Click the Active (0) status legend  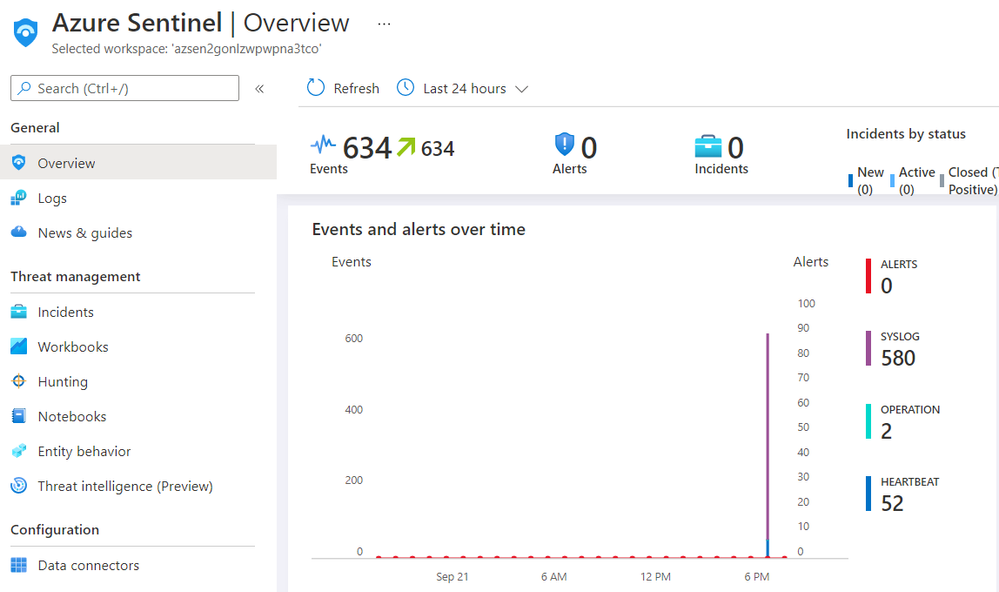[x=912, y=180]
